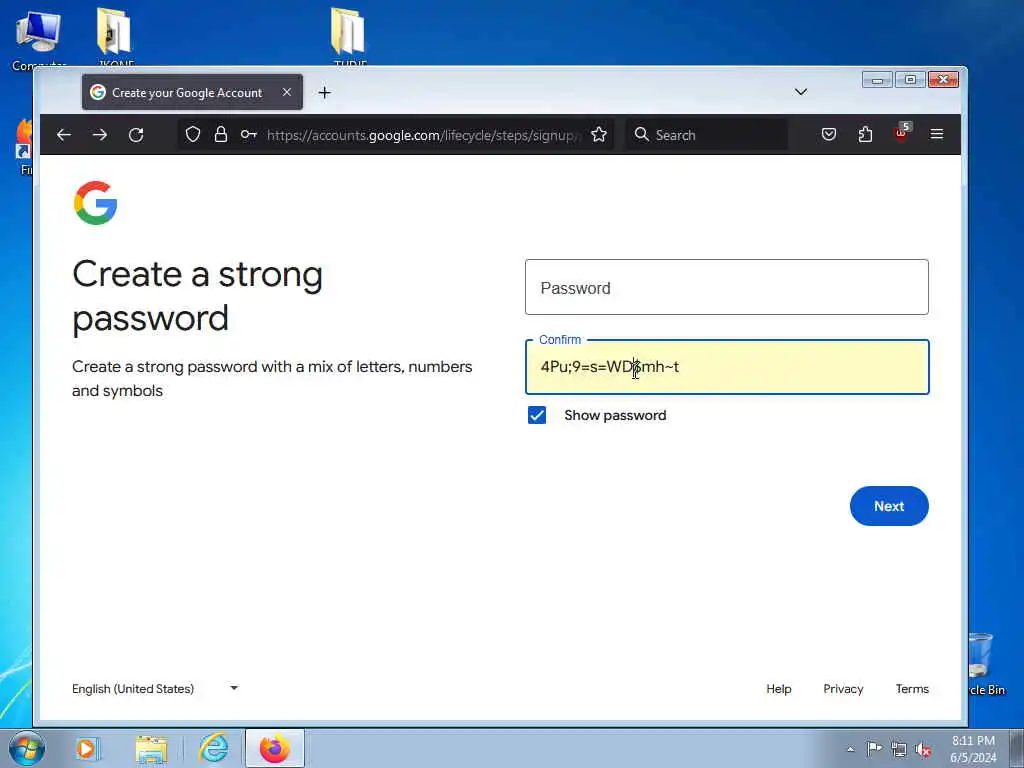Open Windows Explorer from taskbar

151,748
